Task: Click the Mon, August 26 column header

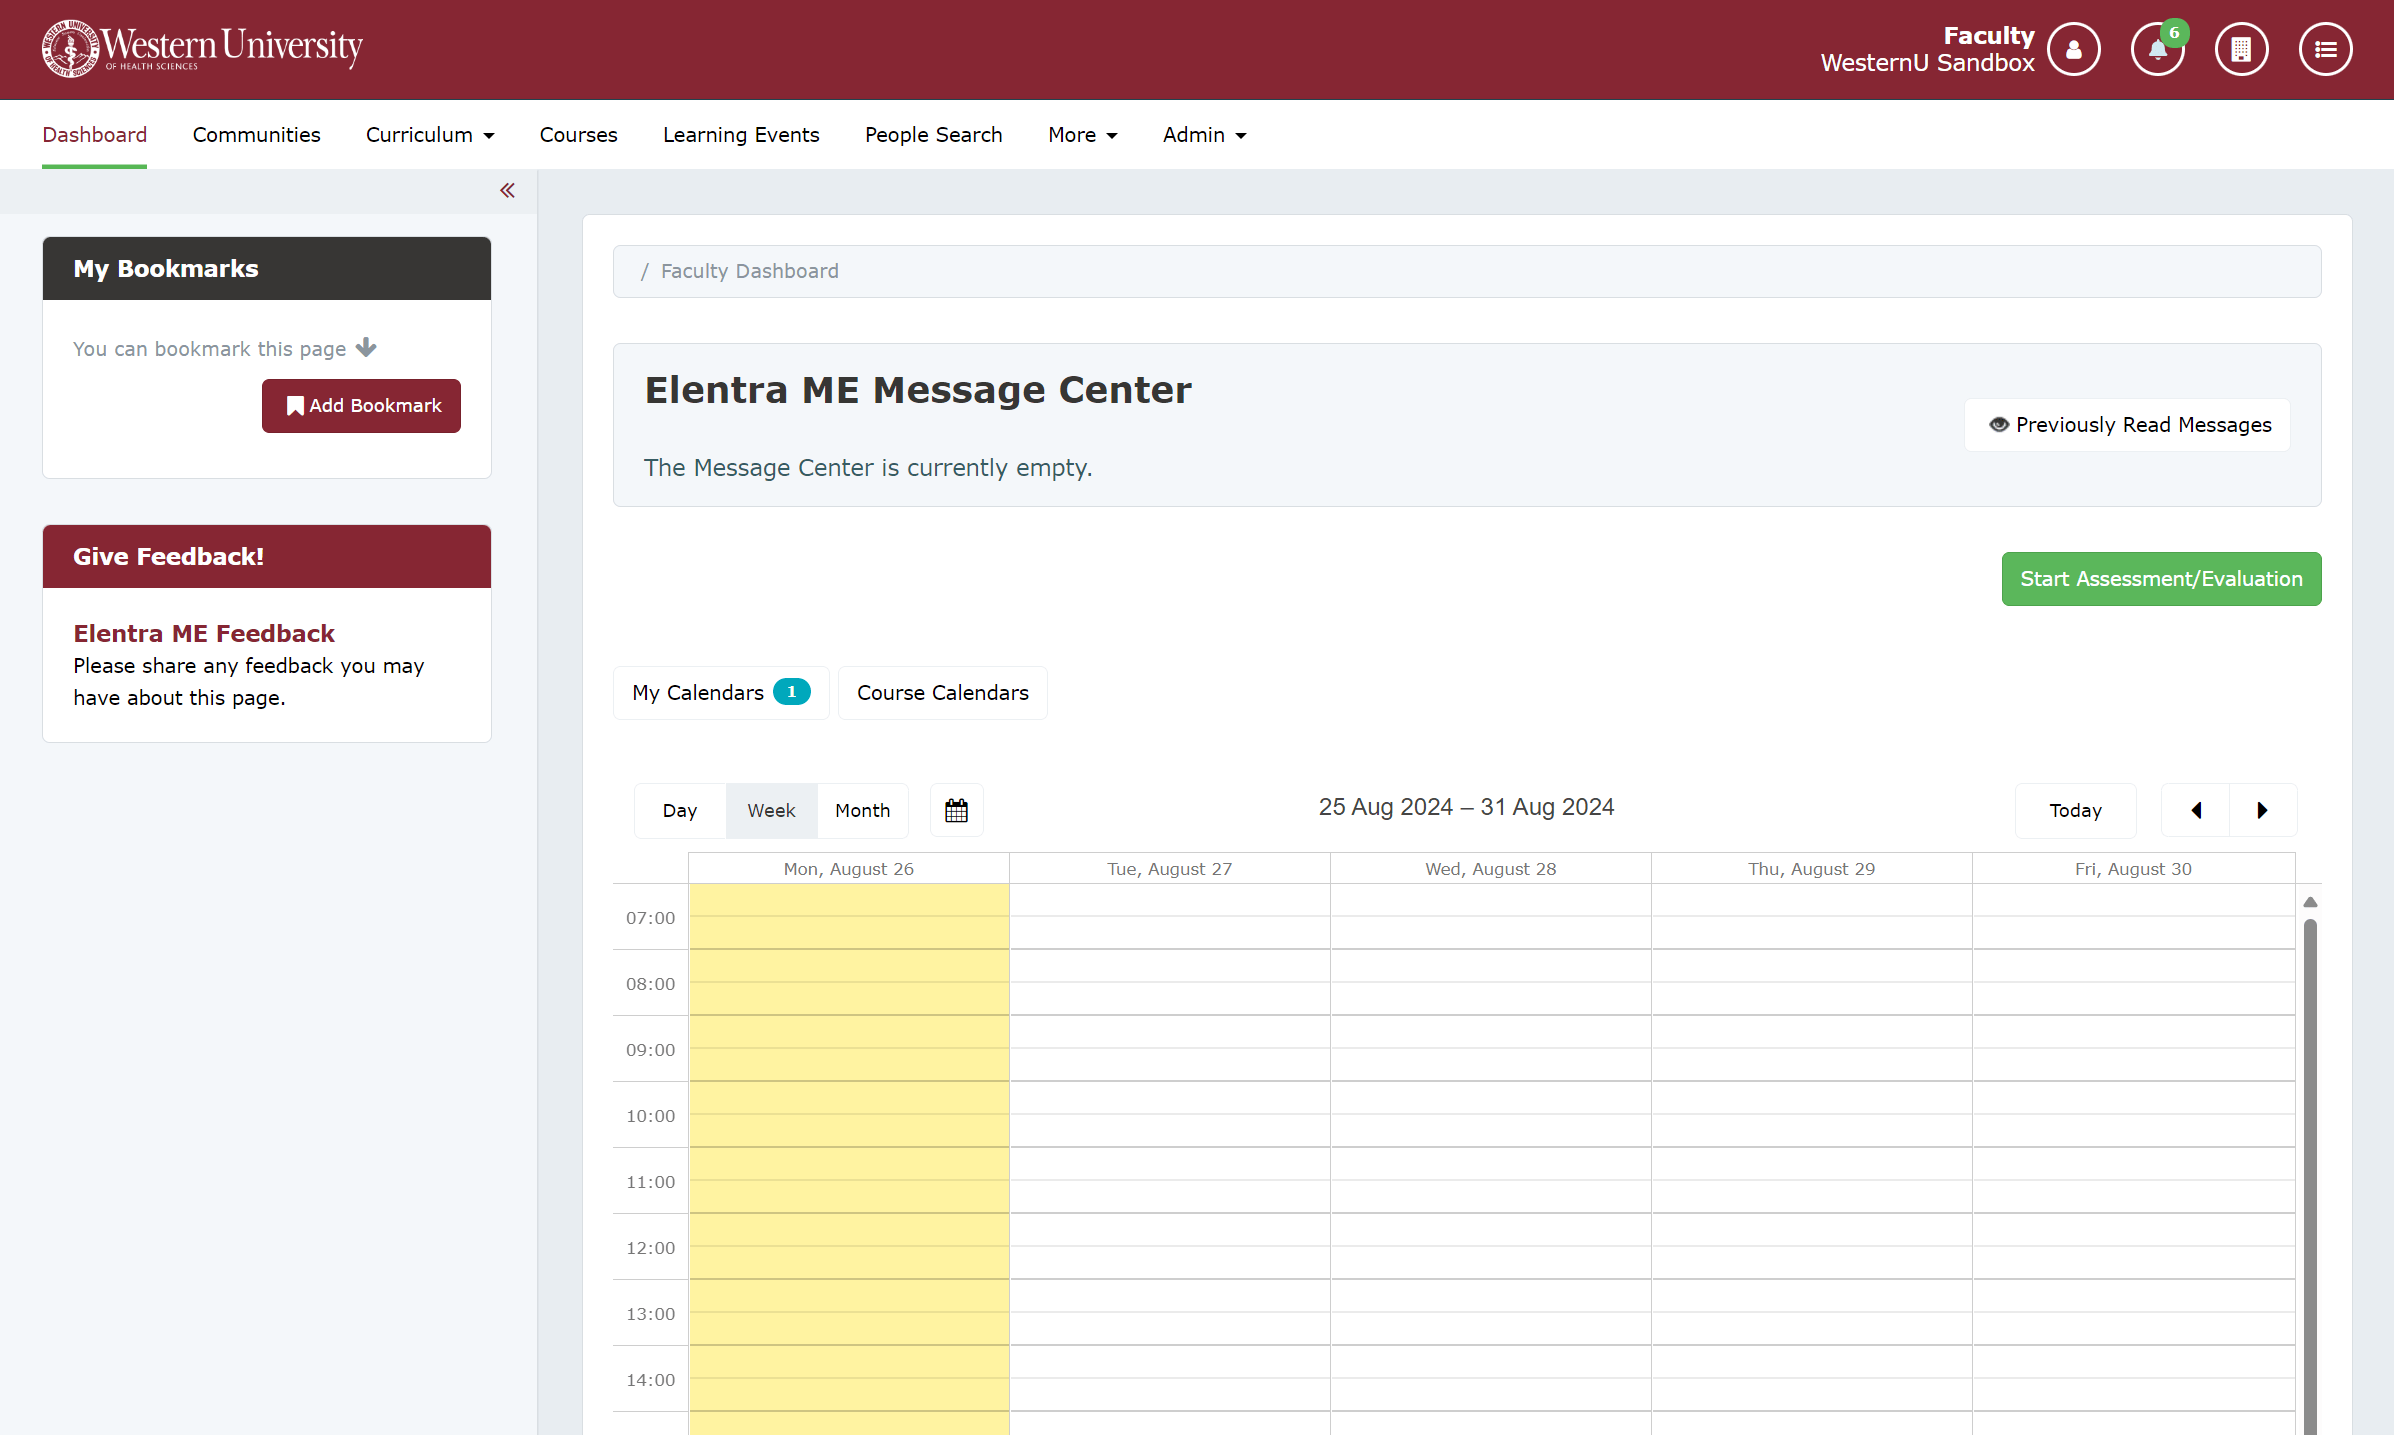Action: (848, 869)
